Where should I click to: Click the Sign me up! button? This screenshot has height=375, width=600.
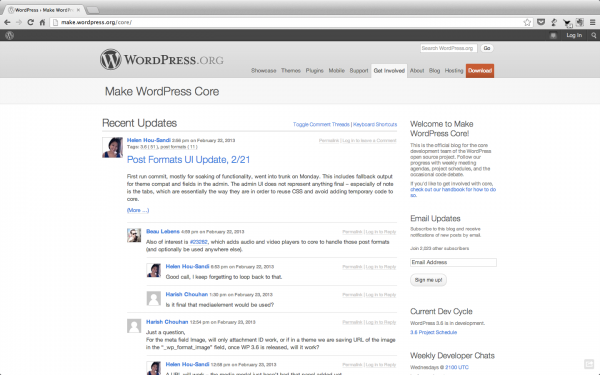(429, 280)
